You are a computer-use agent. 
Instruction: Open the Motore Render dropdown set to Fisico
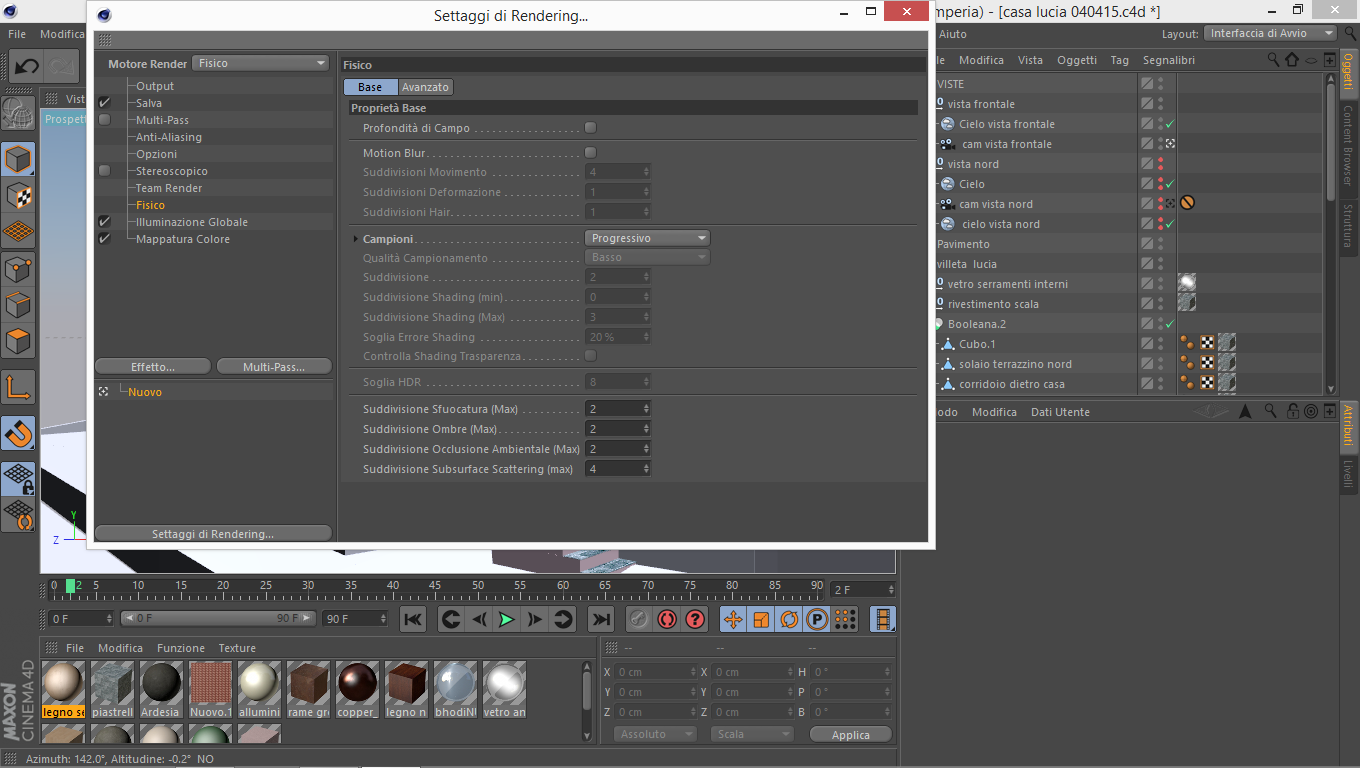(260, 63)
